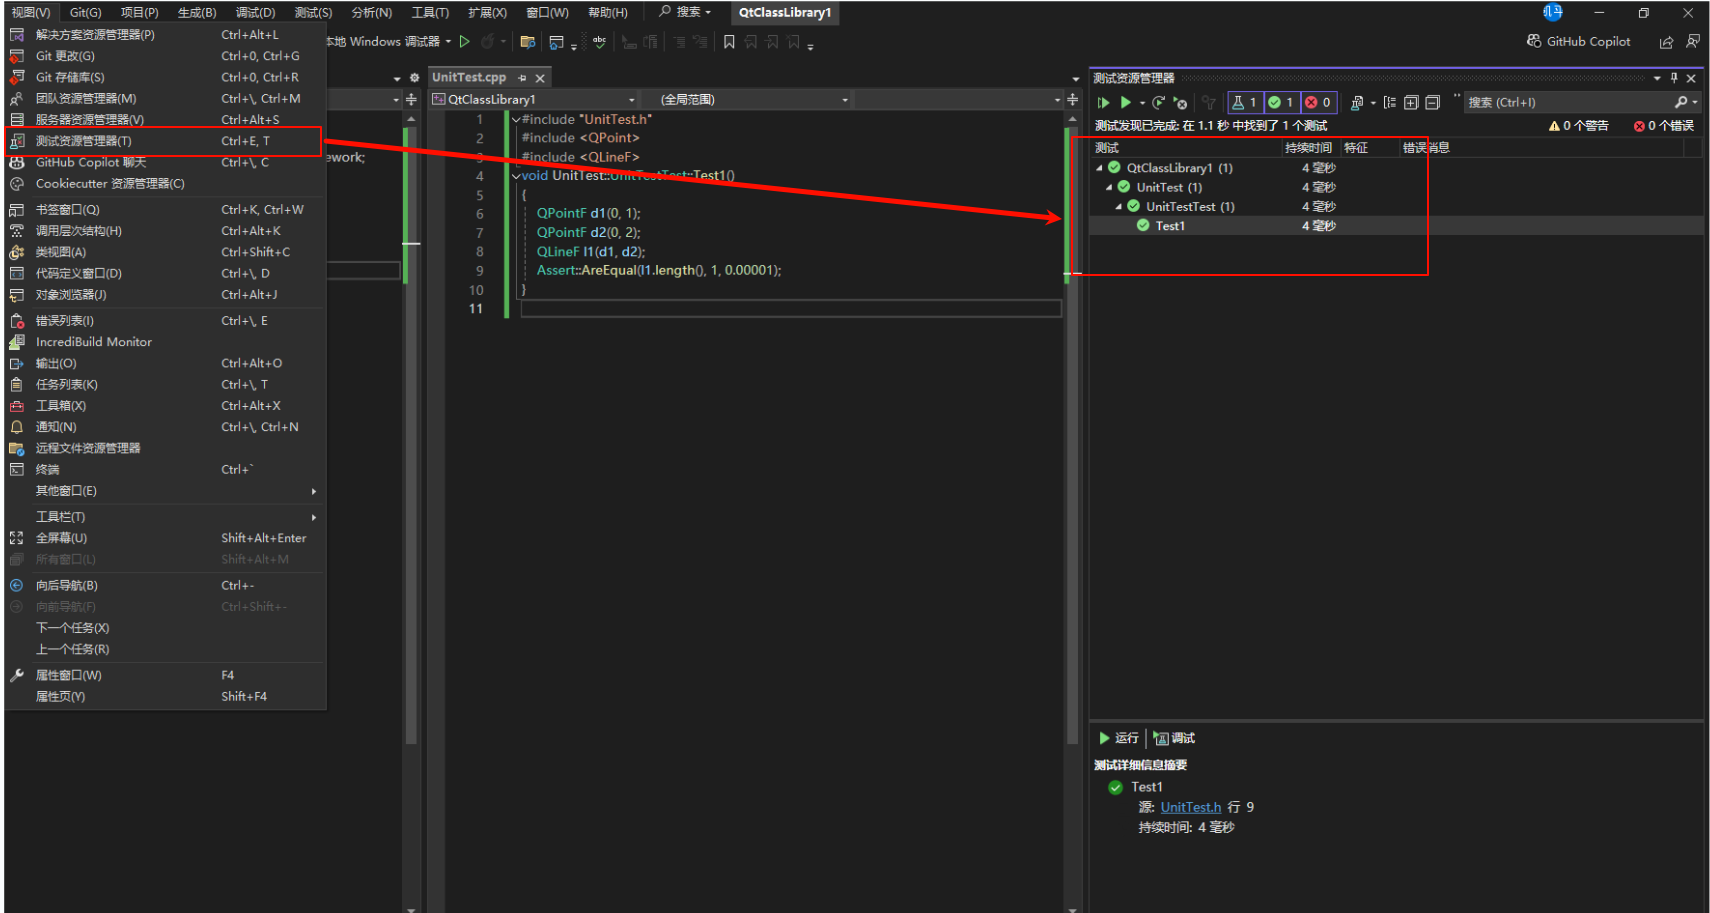
Task: Repeat last test run icon
Action: pyautogui.click(x=1159, y=103)
